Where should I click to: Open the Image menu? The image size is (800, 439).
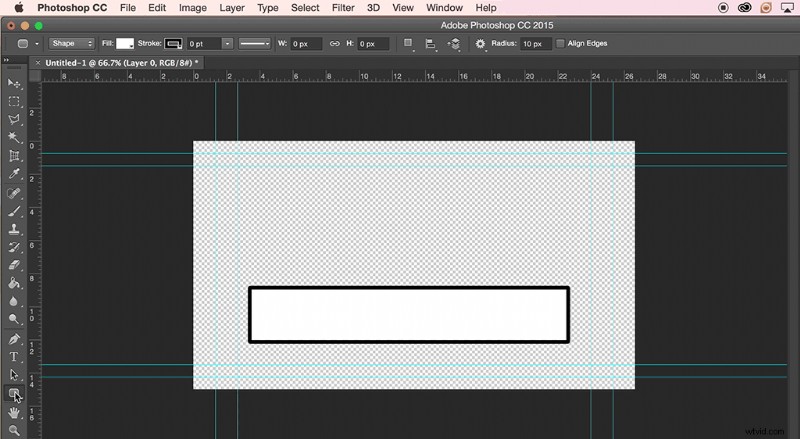pos(192,8)
